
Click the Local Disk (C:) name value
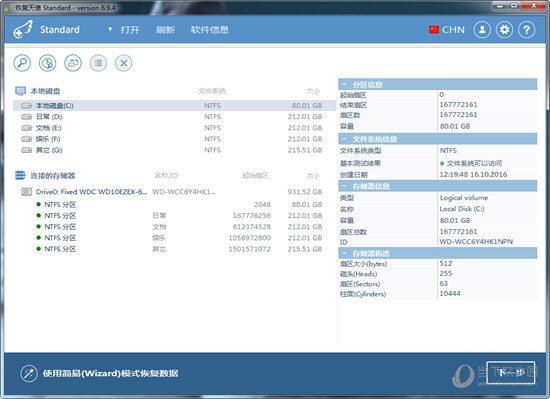462,209
